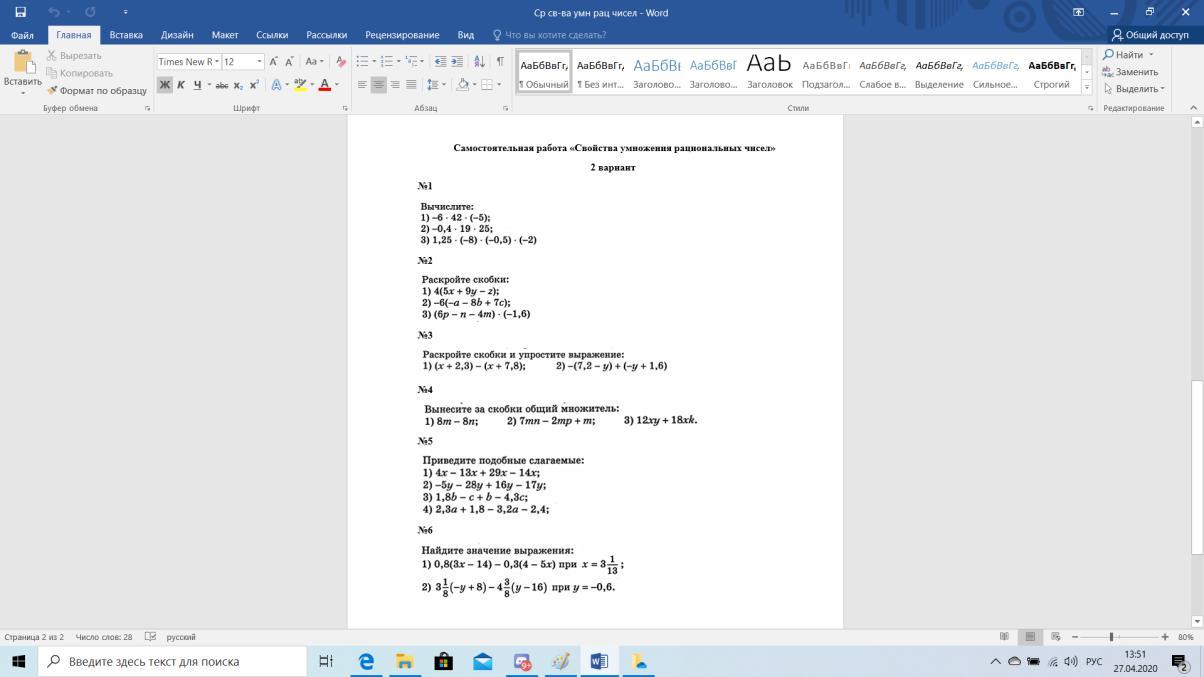
Task: Switch to the Вставка tab
Action: (126, 35)
